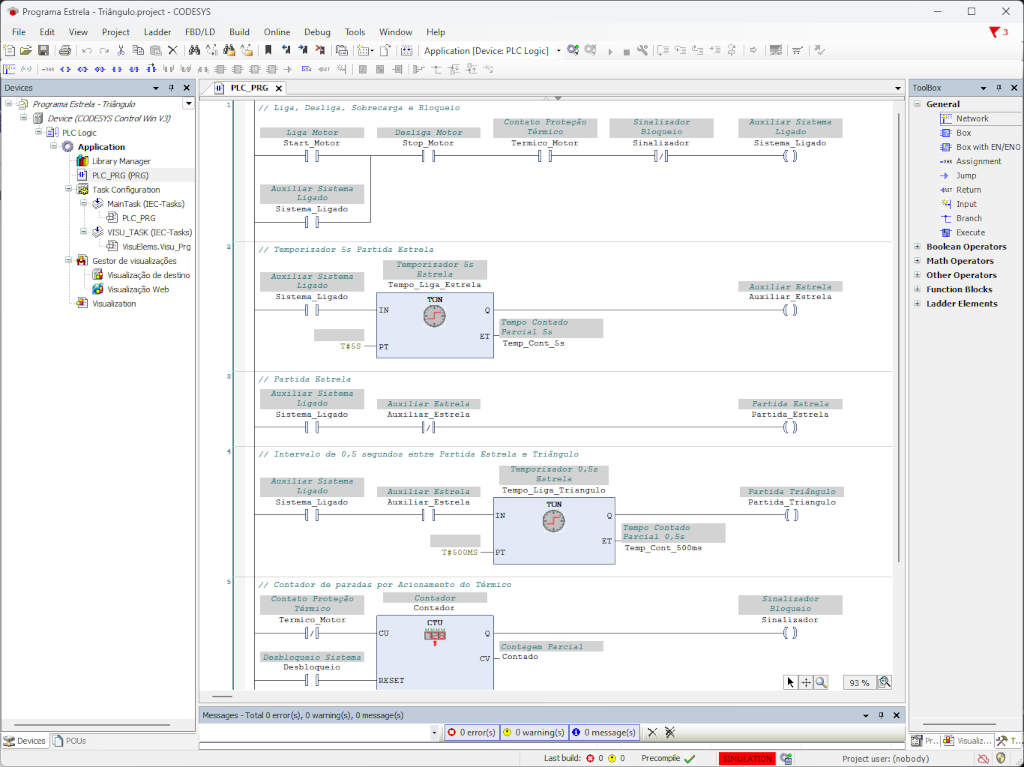Activate the pan tool in editor corner
Screen dimensions: 1024x767
806,682
